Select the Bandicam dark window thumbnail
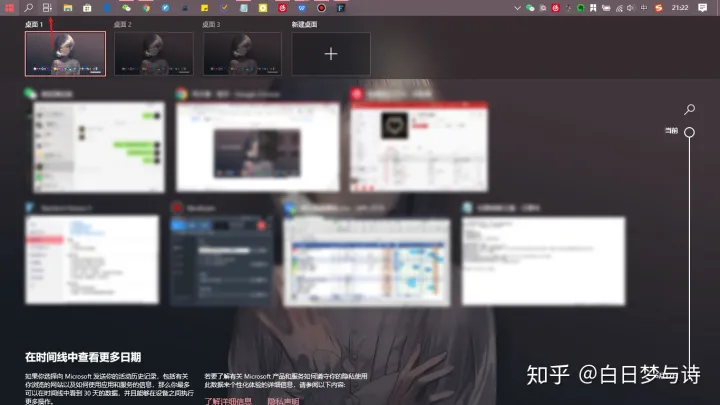The width and height of the screenshot is (720, 405). tap(221, 260)
